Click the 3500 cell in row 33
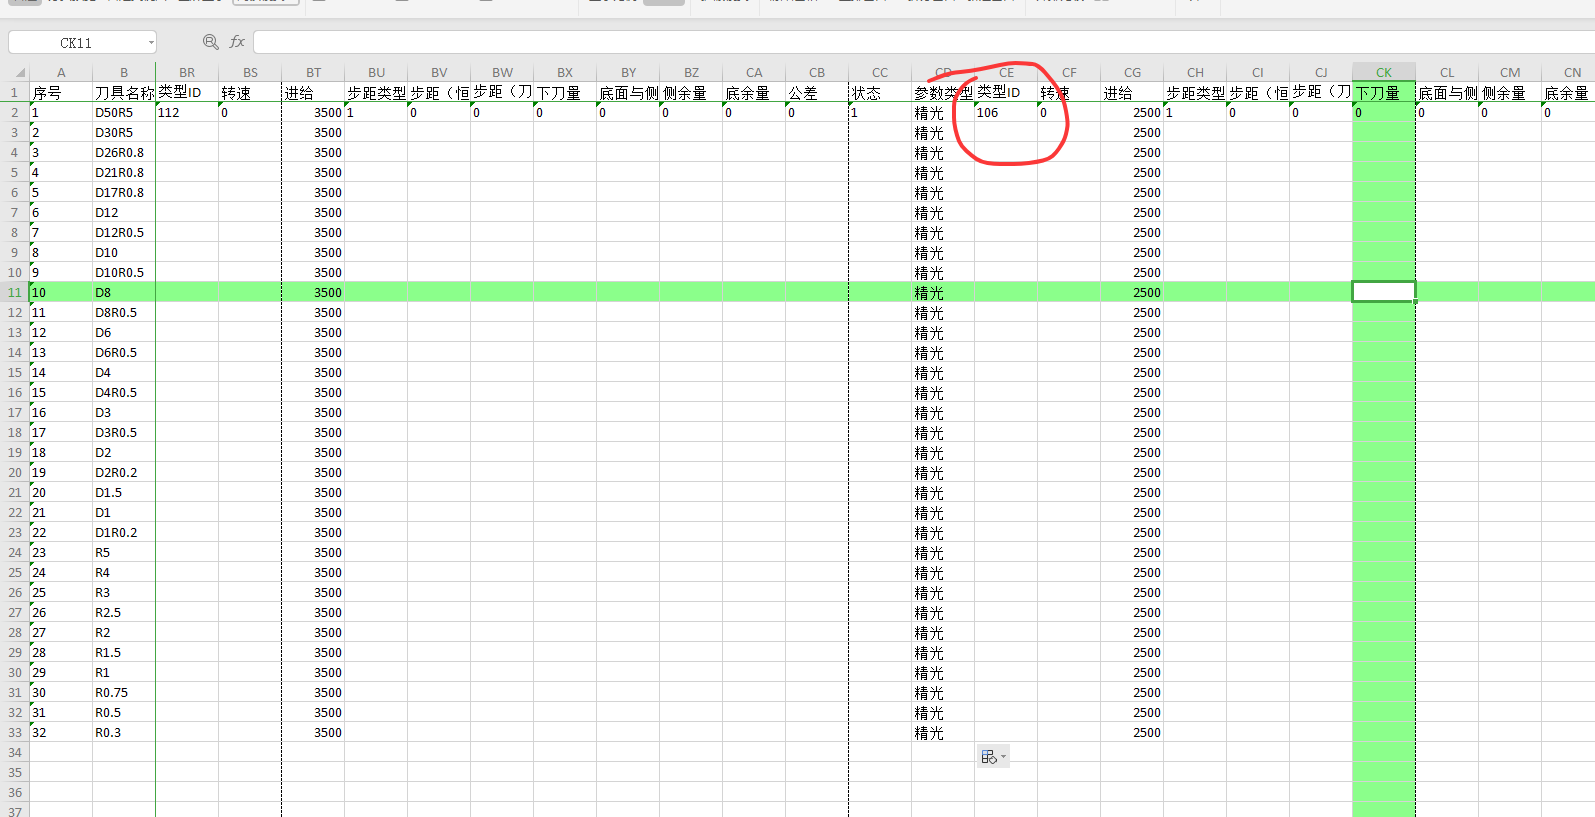The image size is (1595, 817). 313,732
